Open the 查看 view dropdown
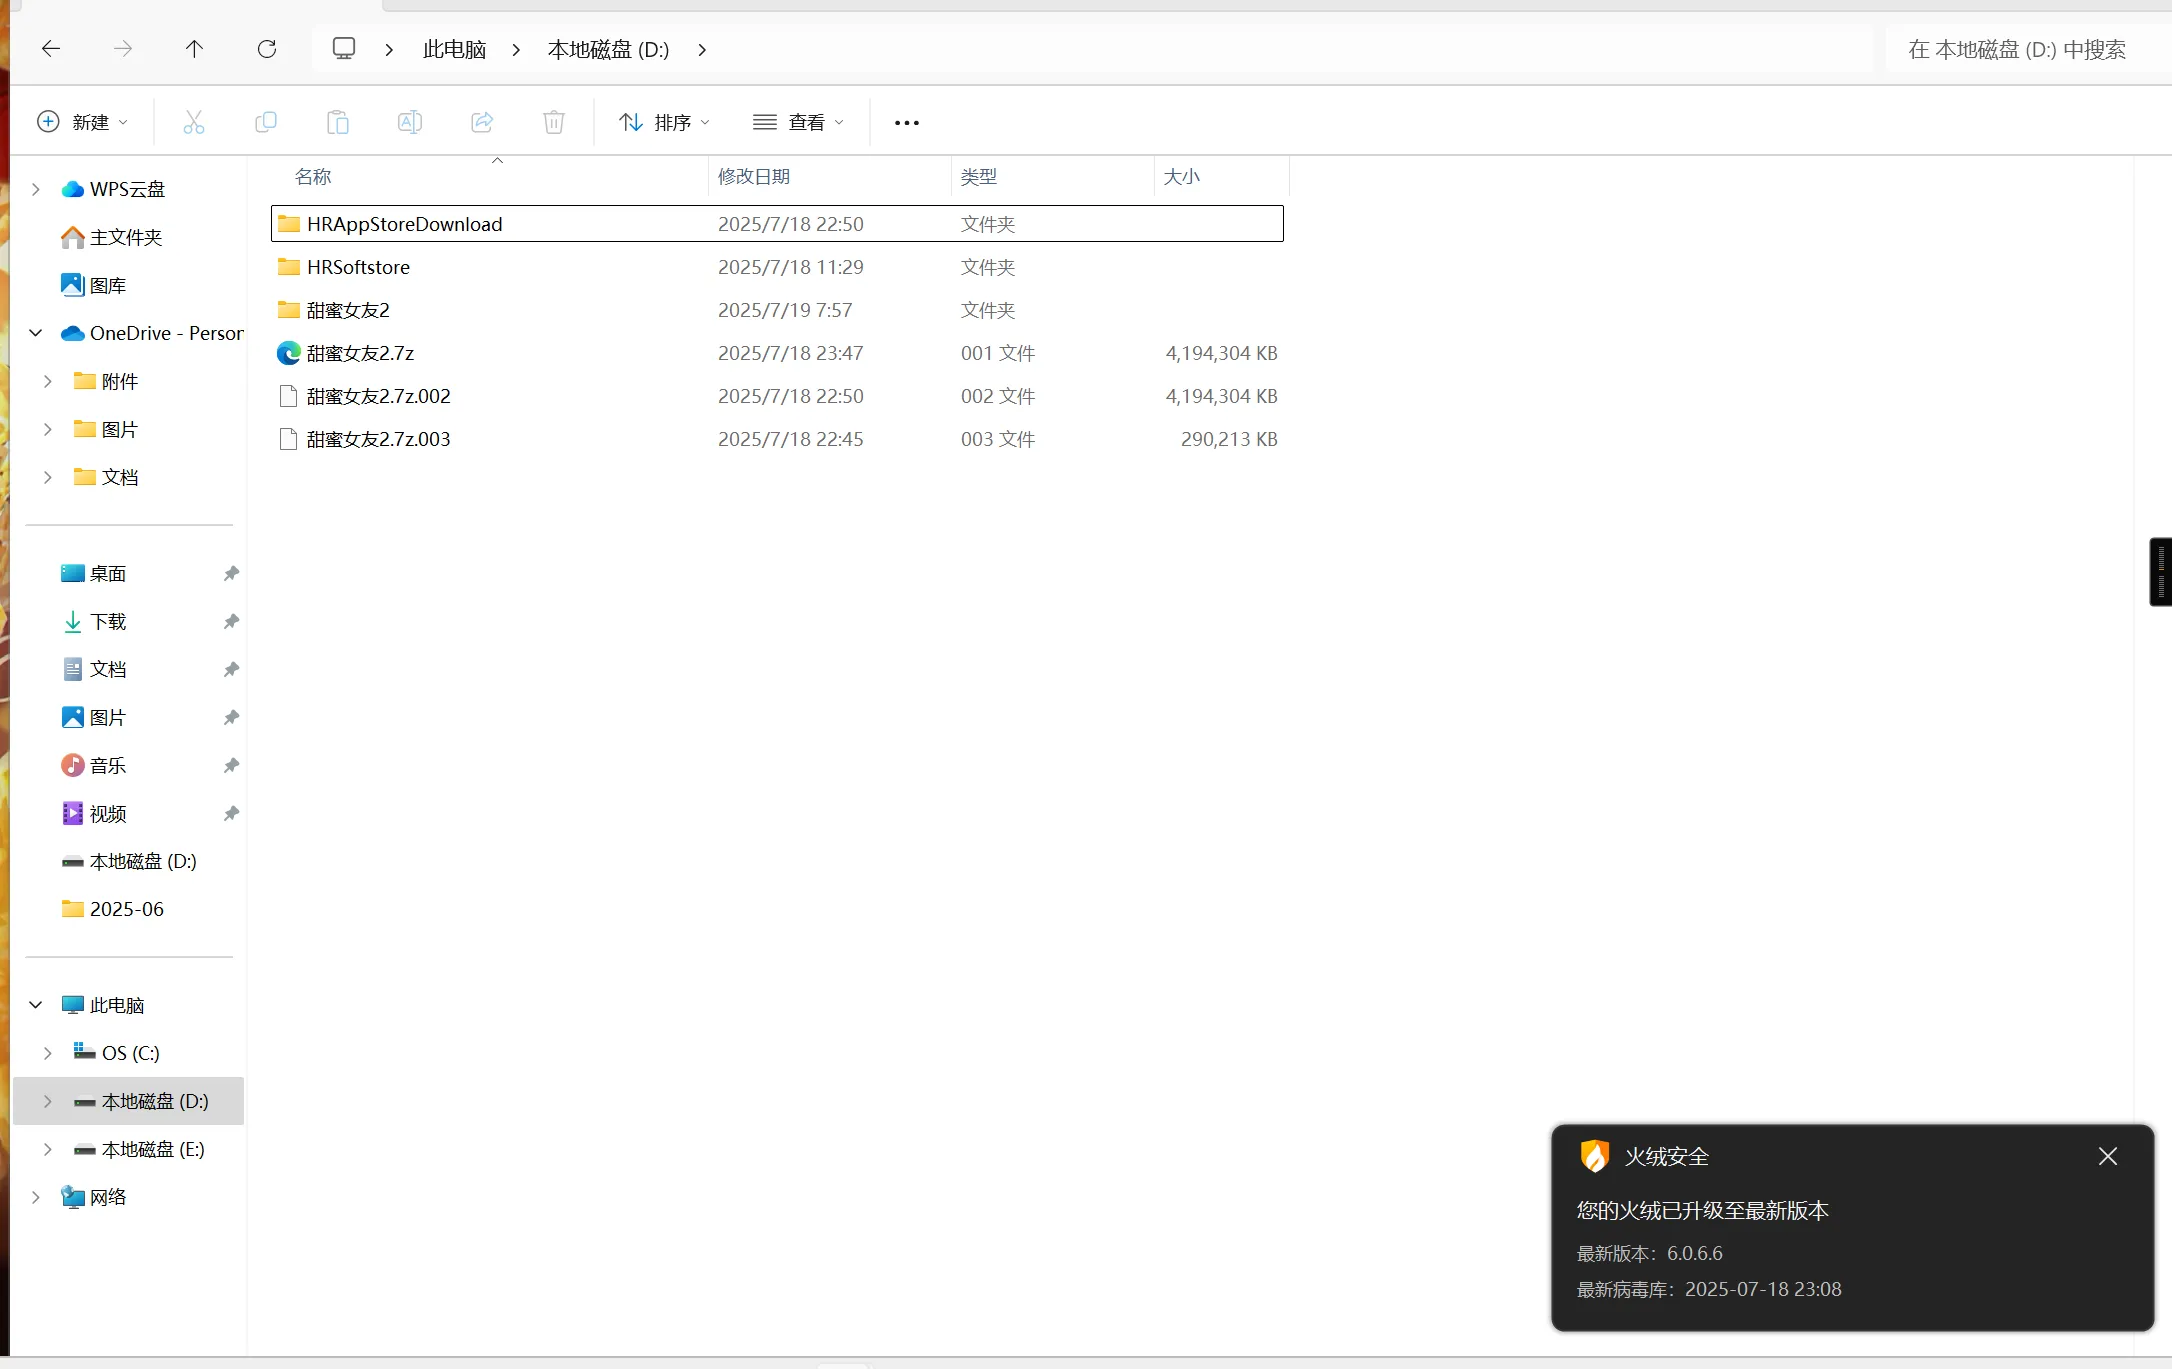This screenshot has width=2172, height=1369. pyautogui.click(x=799, y=122)
